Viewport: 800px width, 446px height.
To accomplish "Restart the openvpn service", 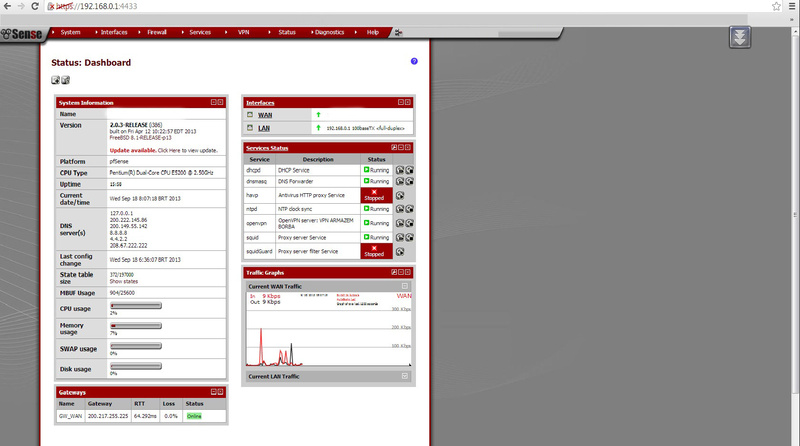I will (400, 223).
